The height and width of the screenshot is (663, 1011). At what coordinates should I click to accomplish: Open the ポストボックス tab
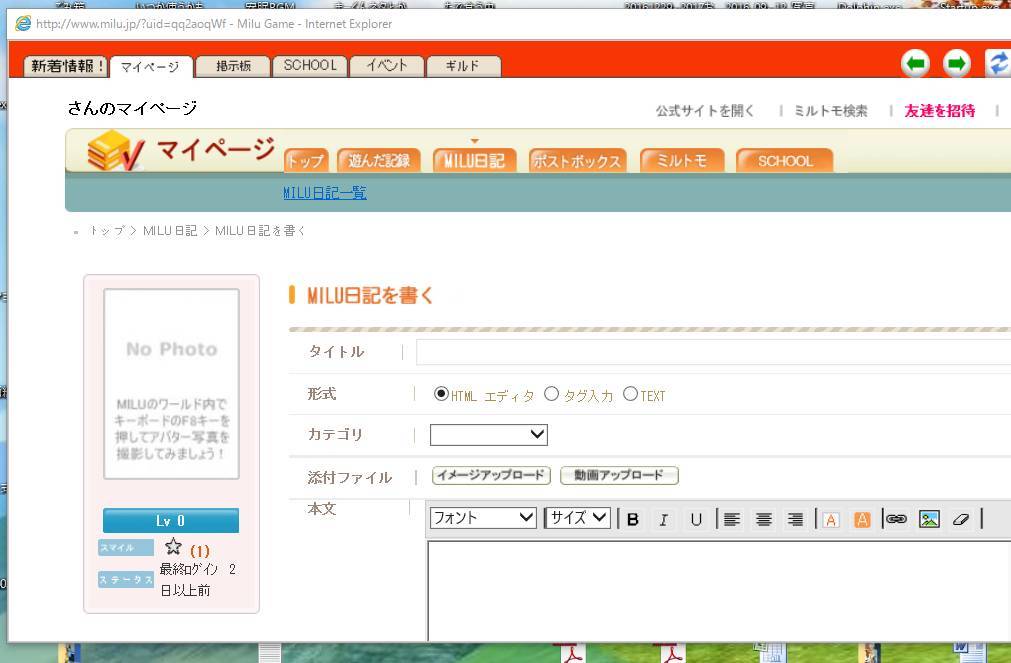(x=577, y=161)
